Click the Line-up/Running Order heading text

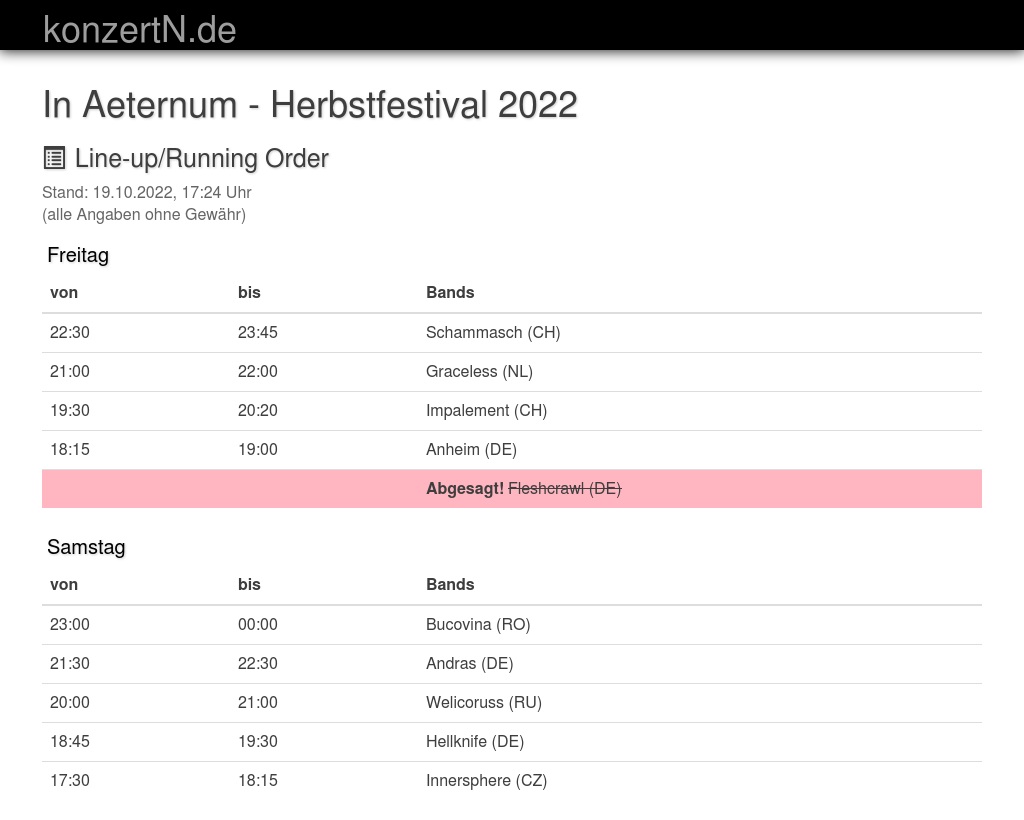click(x=202, y=159)
